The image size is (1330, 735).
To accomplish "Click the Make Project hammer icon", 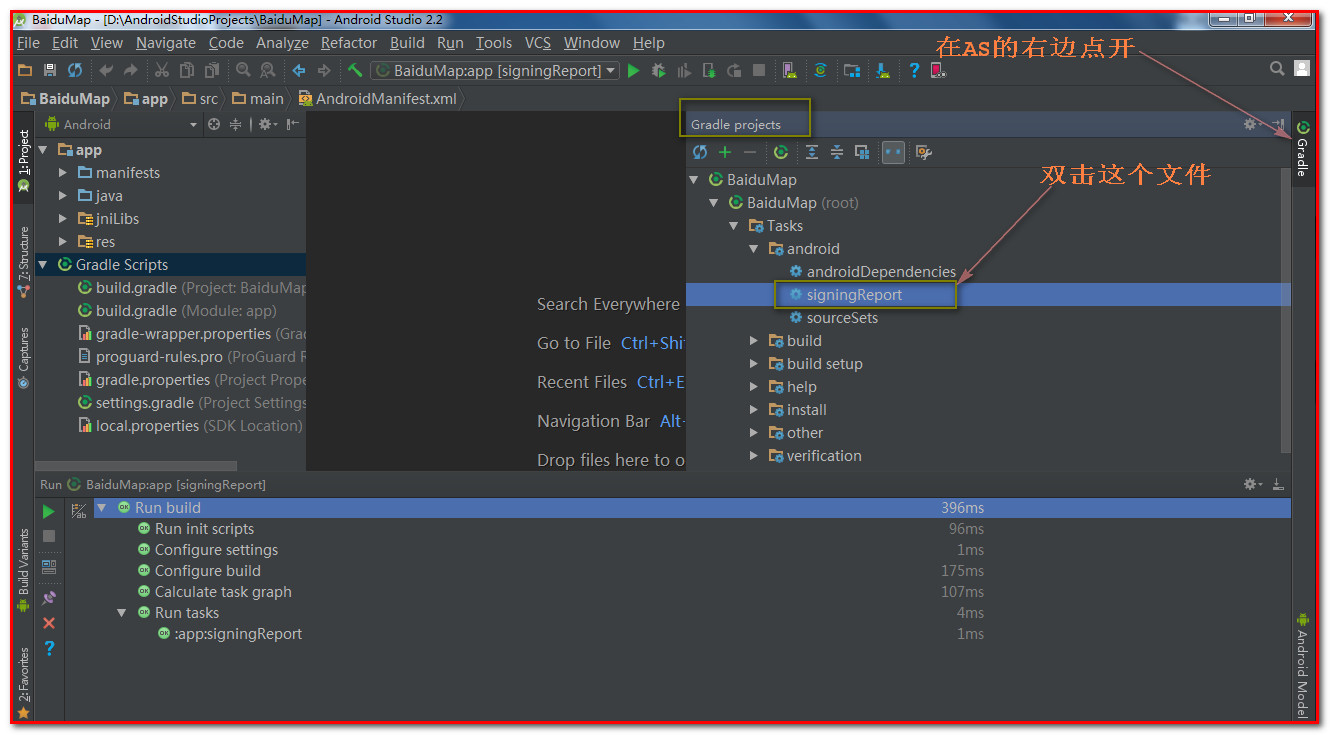I will [355, 70].
